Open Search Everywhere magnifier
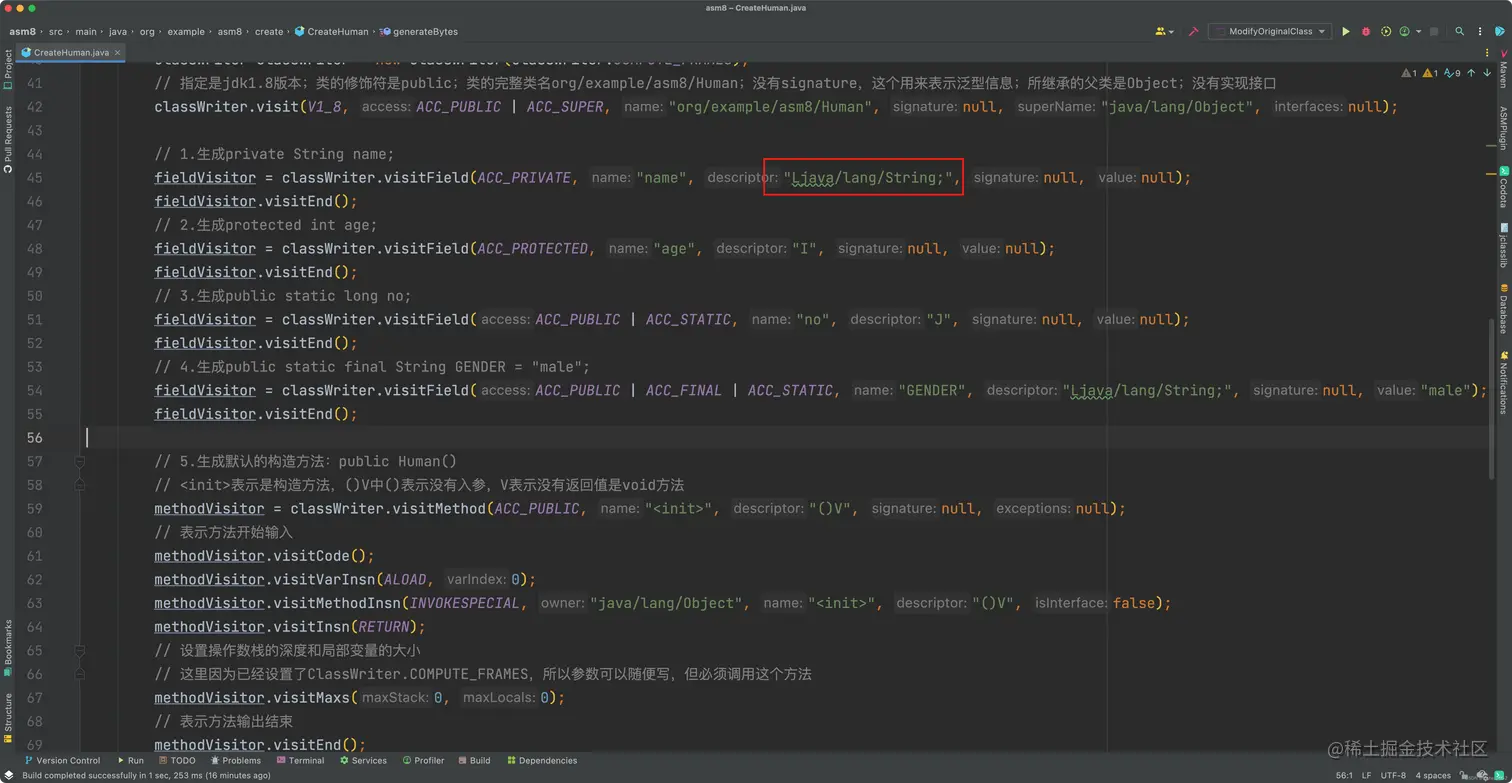The height and width of the screenshot is (783, 1512). point(1459,32)
